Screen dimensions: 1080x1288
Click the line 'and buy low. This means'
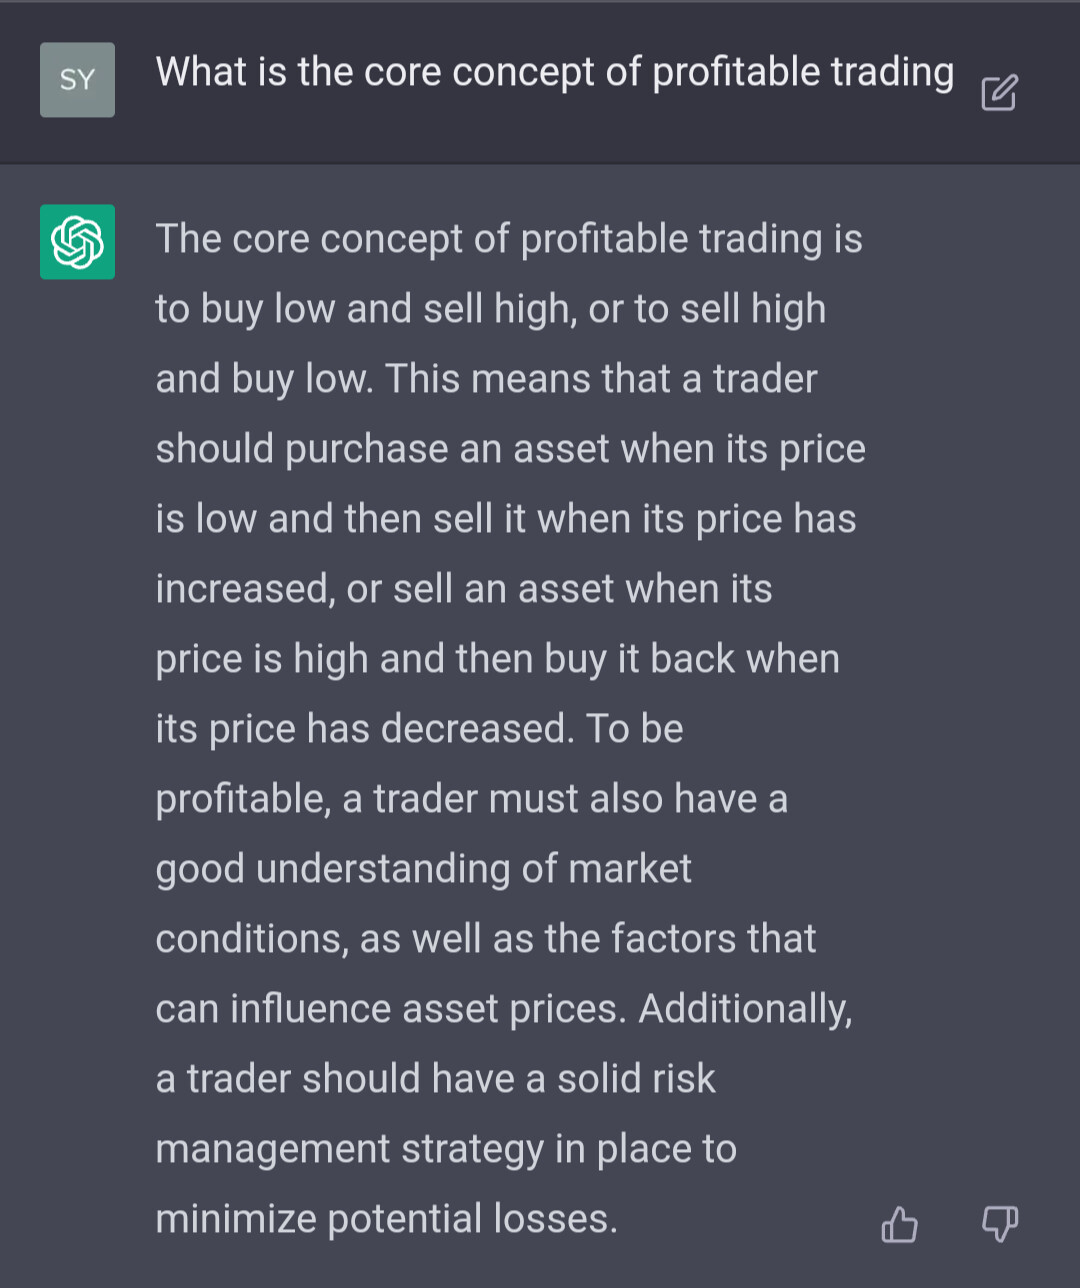coord(487,380)
